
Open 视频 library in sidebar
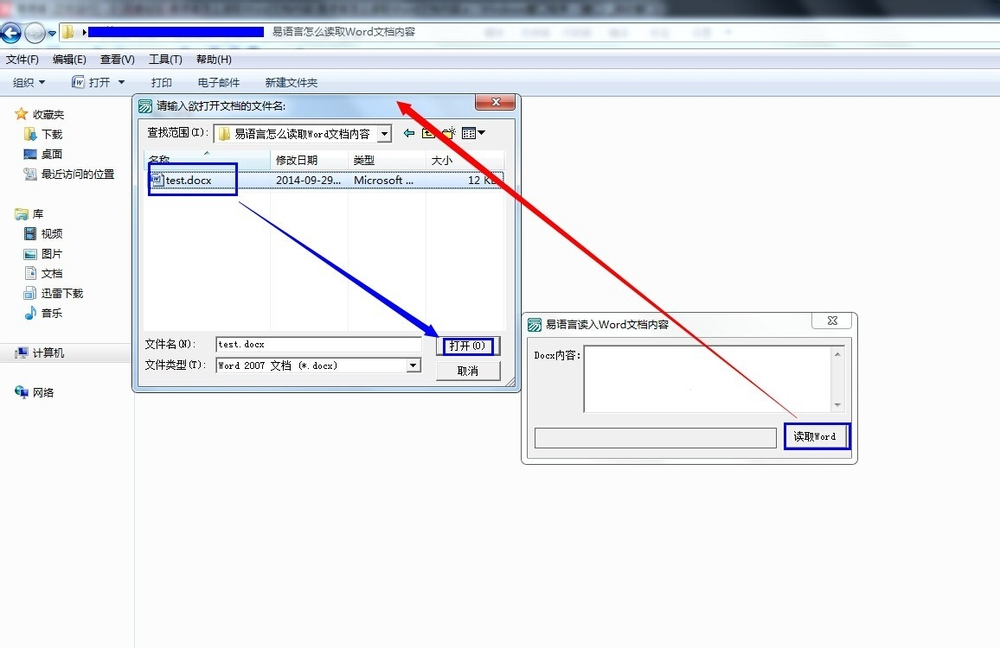(x=43, y=233)
